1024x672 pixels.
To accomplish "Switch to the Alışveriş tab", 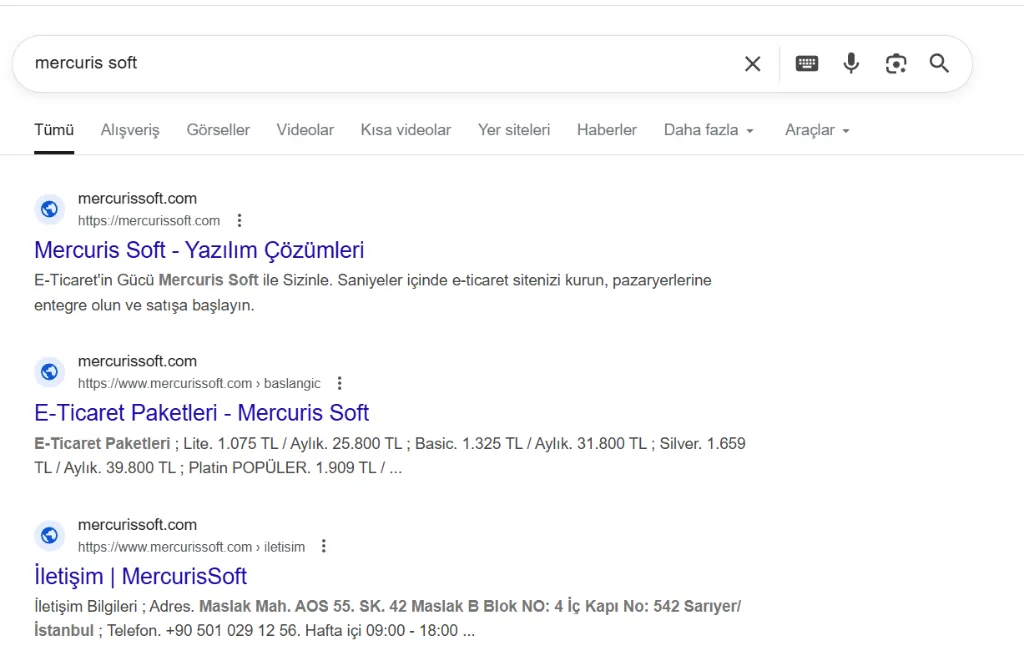I will coord(130,130).
